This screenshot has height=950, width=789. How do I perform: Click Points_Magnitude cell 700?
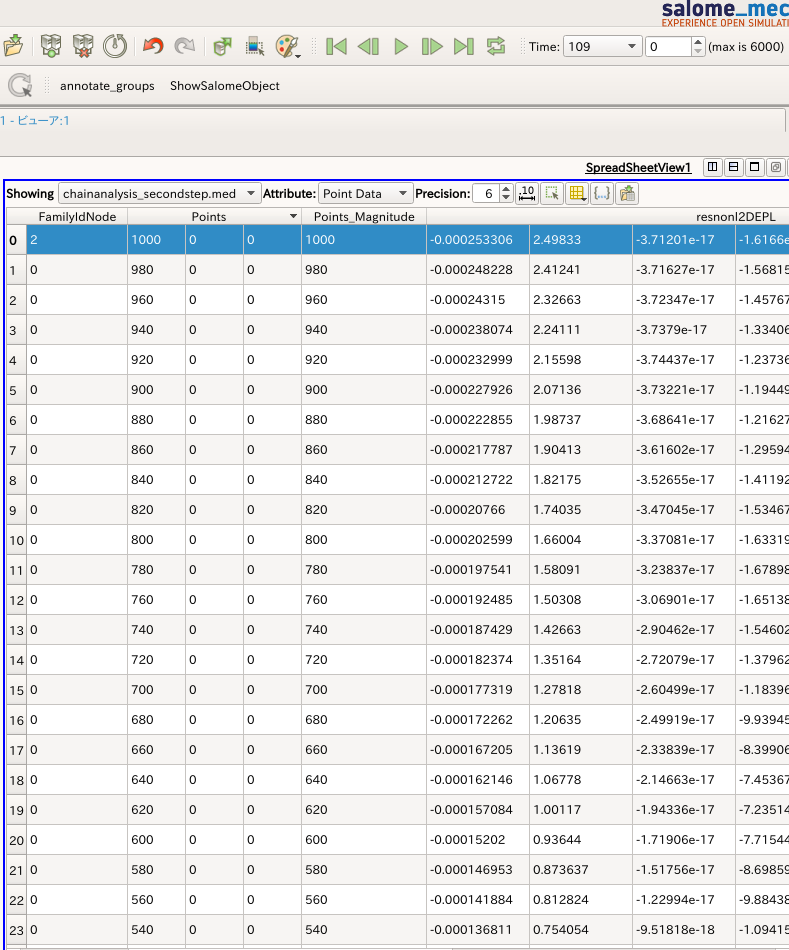pos(364,689)
